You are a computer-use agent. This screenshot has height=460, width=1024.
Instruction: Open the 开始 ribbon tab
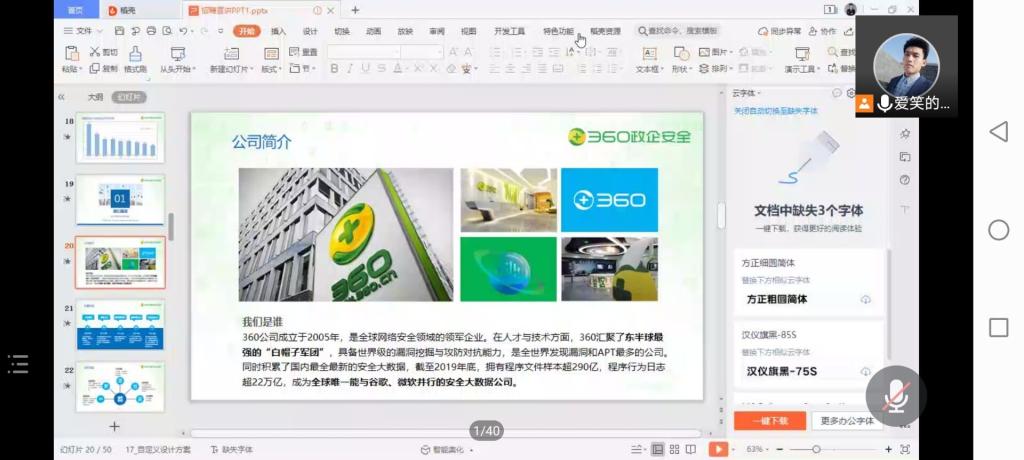pos(246,31)
